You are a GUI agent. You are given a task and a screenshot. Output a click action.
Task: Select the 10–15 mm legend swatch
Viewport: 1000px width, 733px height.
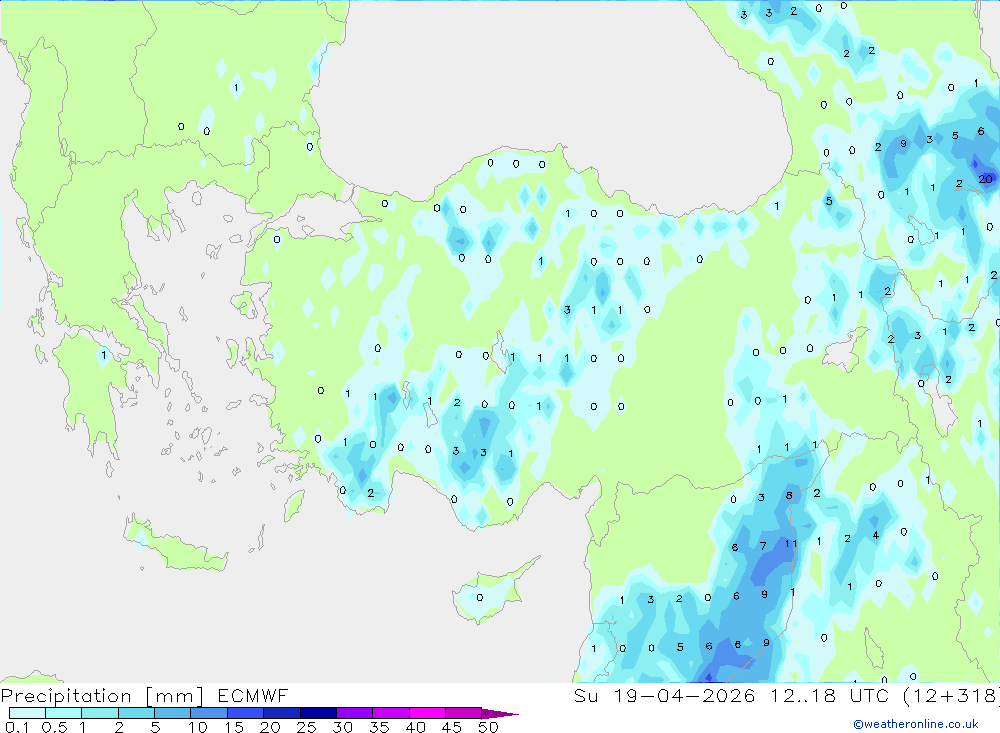(209, 713)
